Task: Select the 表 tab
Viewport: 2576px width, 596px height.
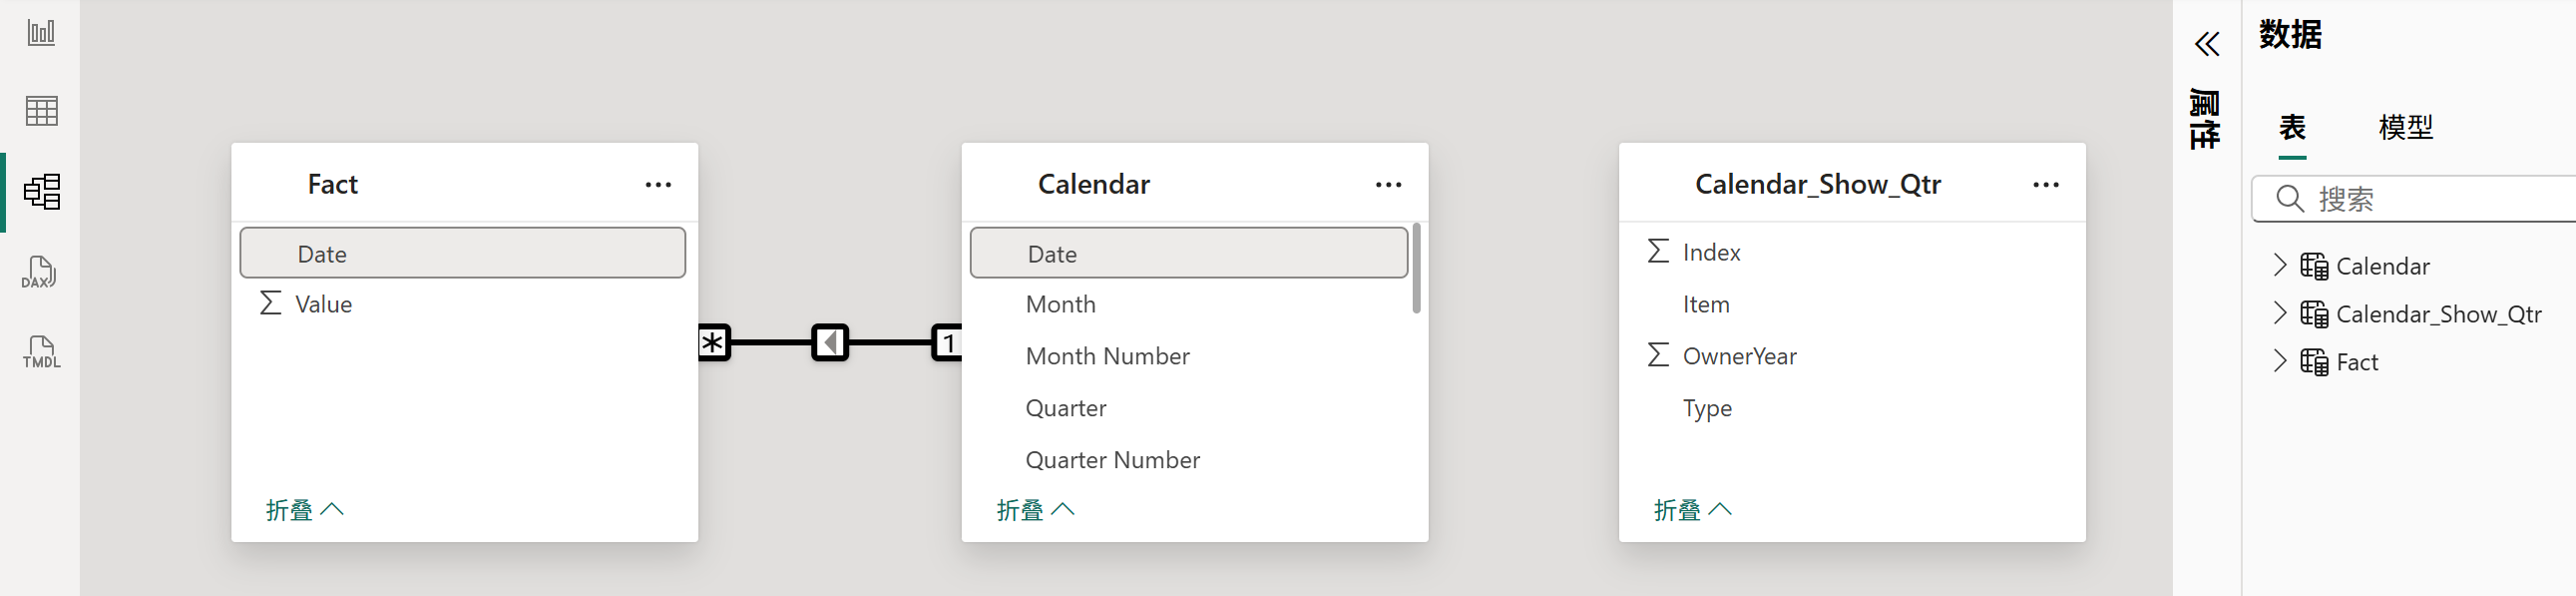Action: point(2292,127)
